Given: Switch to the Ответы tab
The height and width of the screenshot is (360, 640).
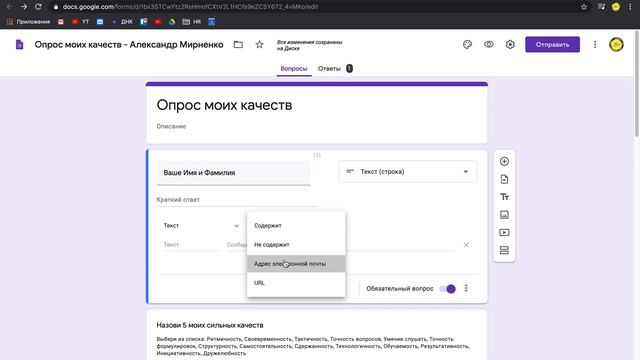Looking at the screenshot, I should coord(329,69).
